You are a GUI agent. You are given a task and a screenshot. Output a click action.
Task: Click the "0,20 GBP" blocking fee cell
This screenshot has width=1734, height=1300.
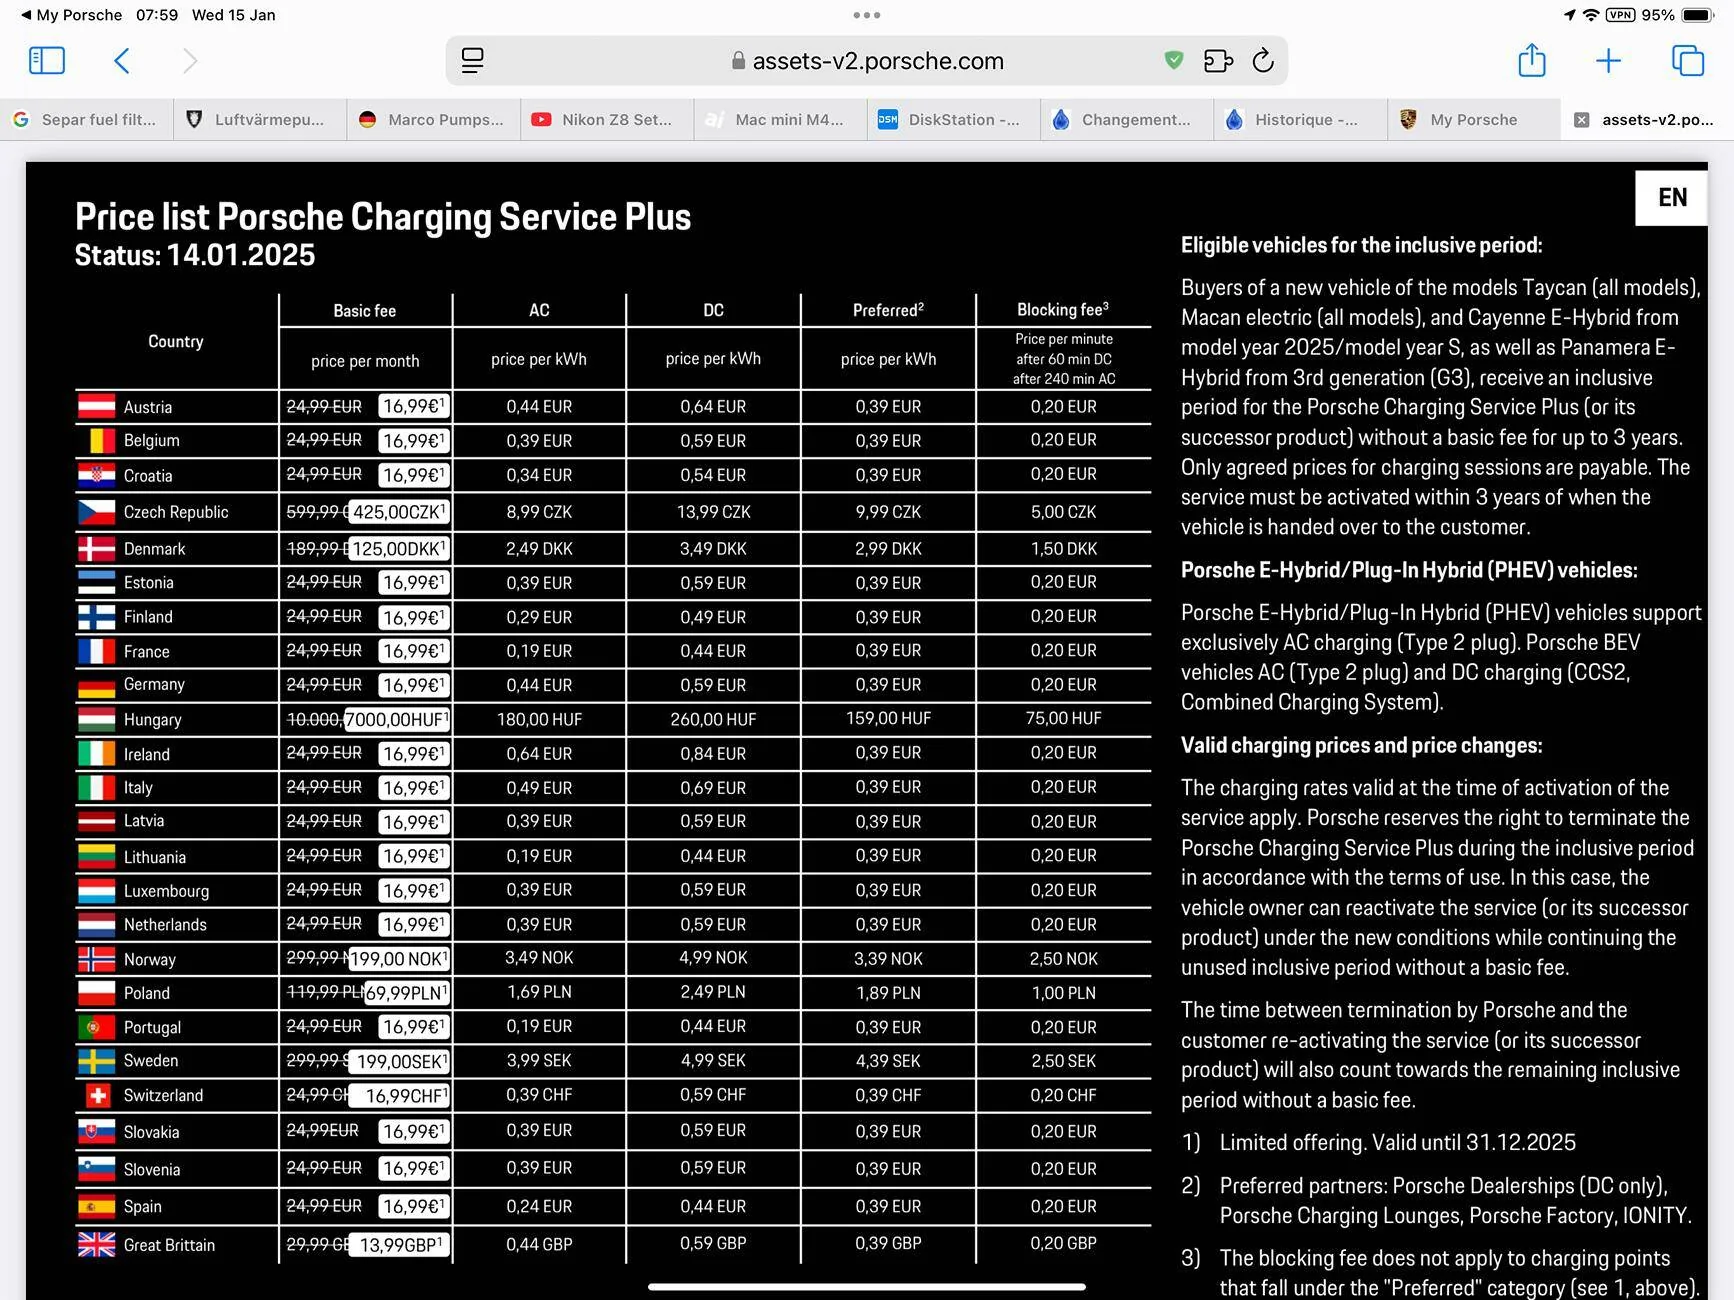pos(1063,1243)
